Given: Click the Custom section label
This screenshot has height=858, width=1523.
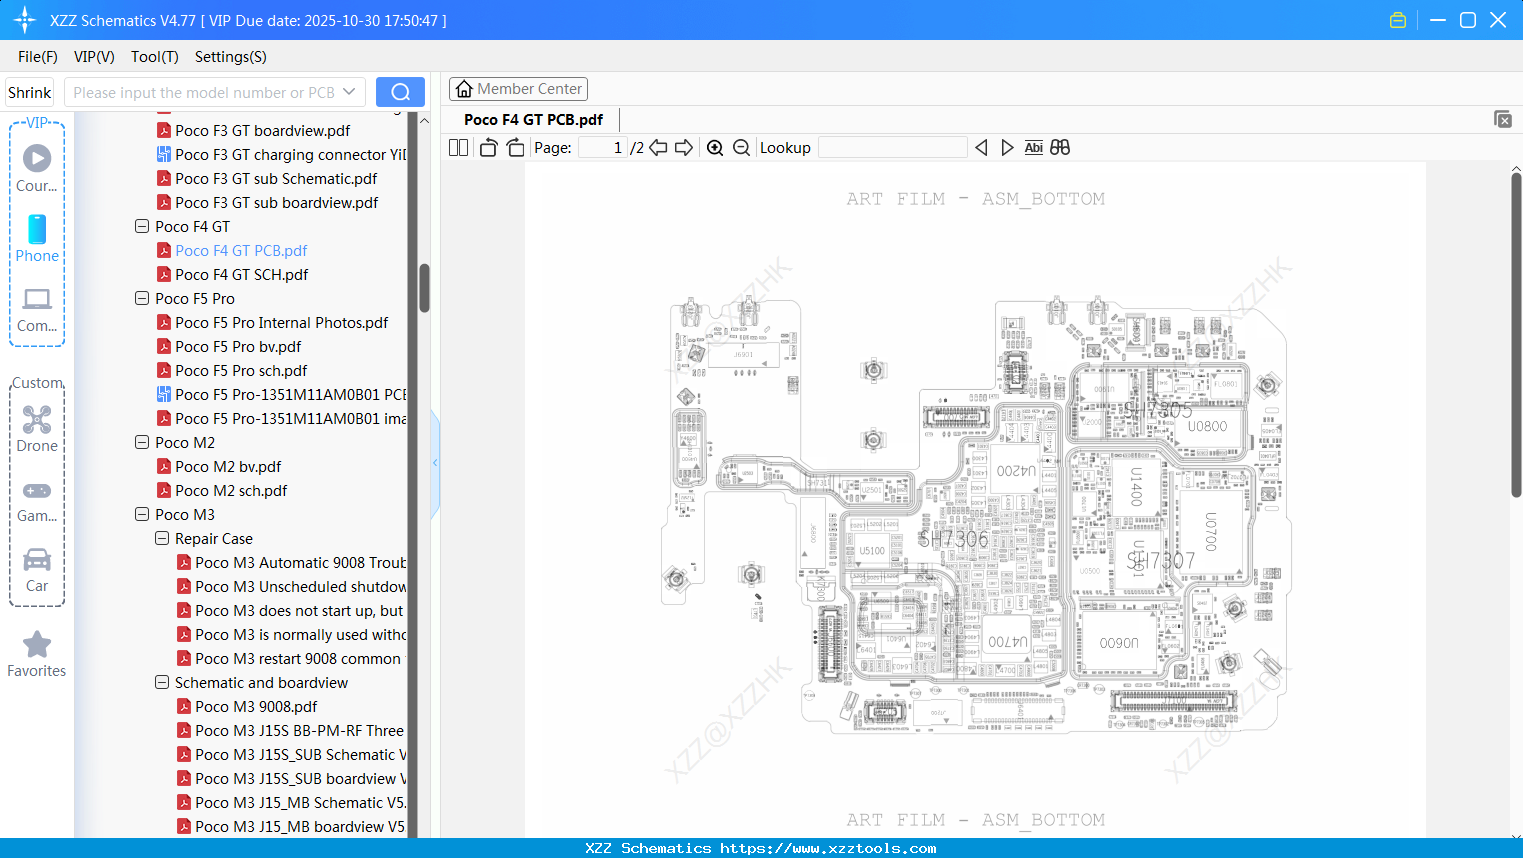Looking at the screenshot, I should pyautogui.click(x=37, y=383).
